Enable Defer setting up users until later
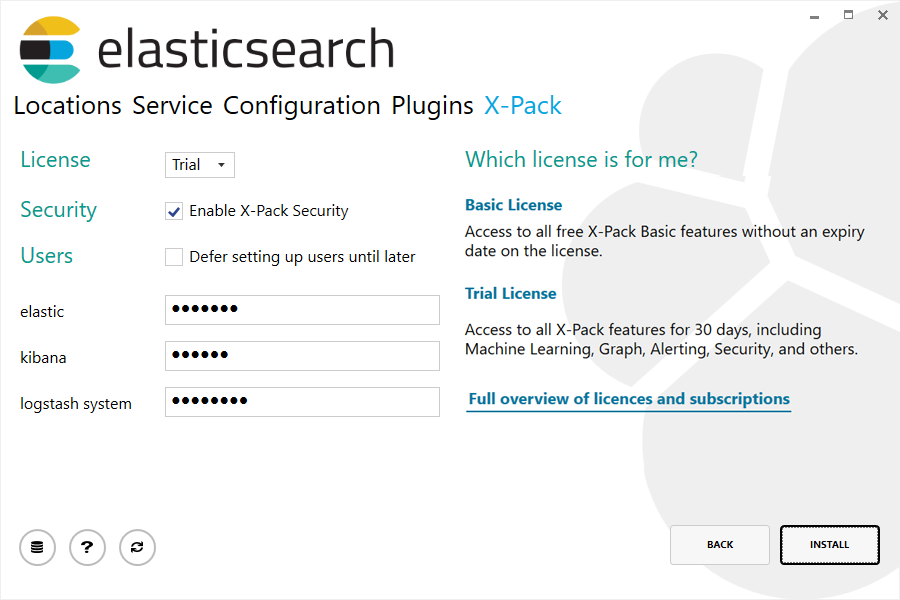The image size is (900, 600). [173, 257]
